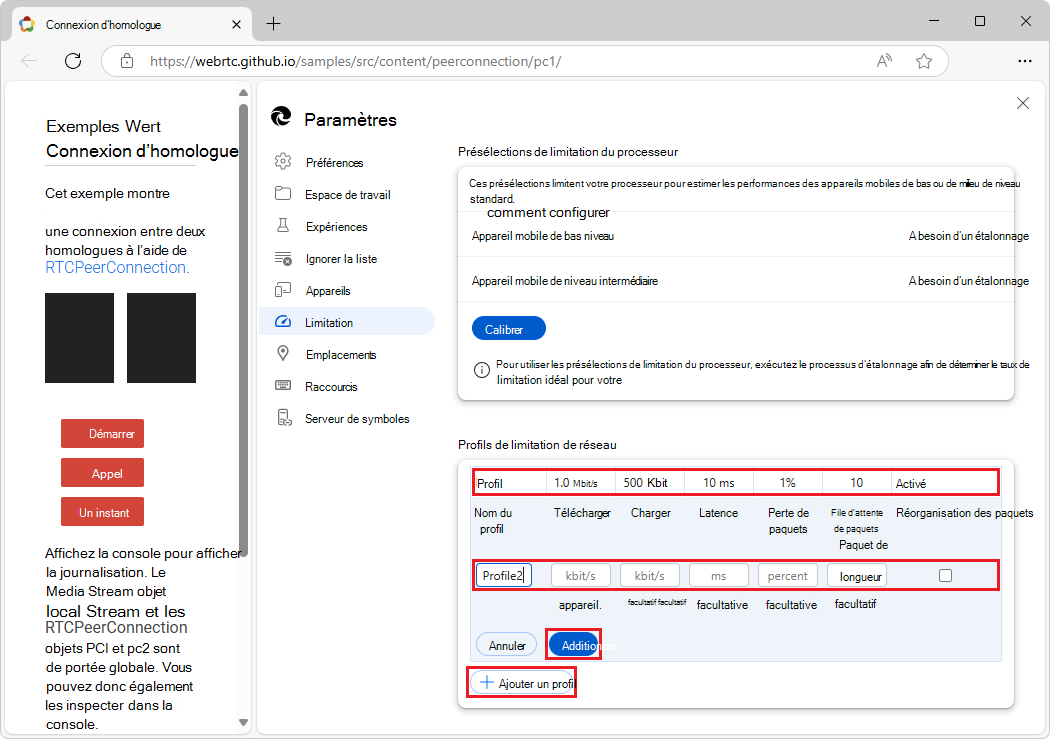1050x739 pixels.
Task: Click the Appareils devices icon
Action: pos(283,290)
